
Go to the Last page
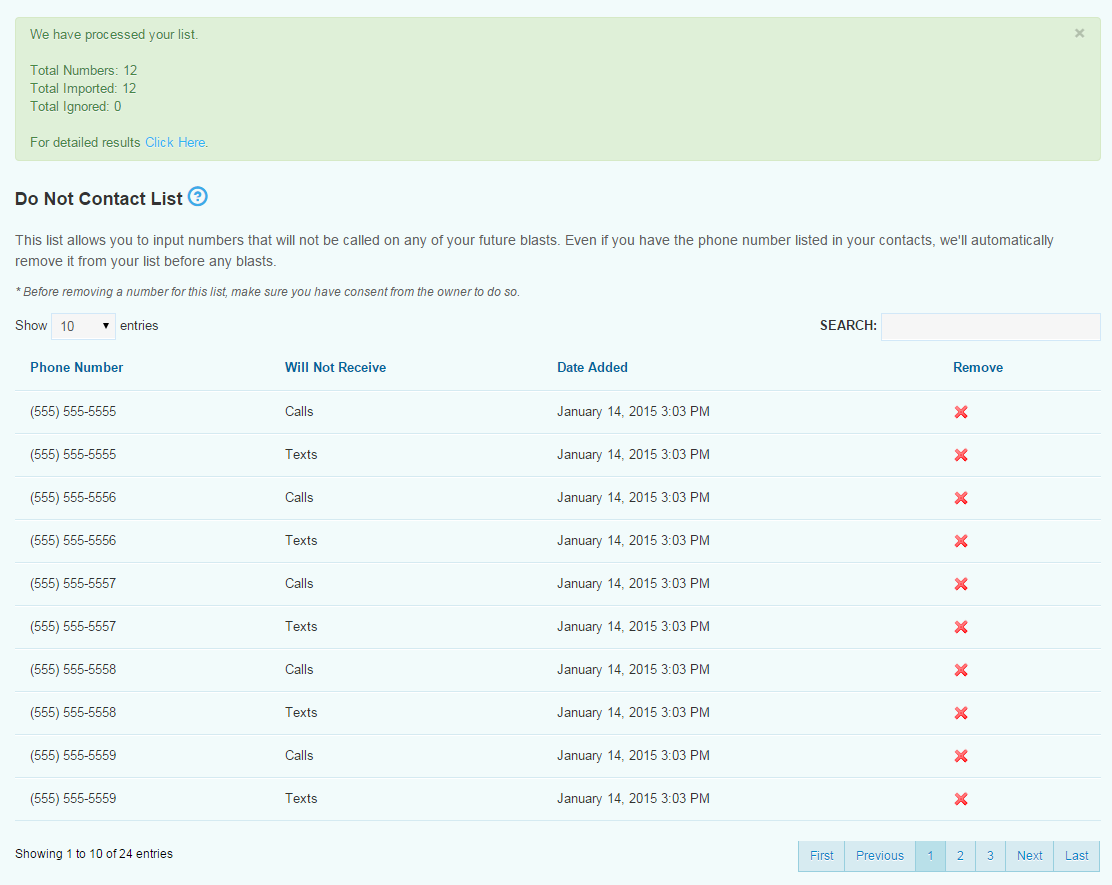coord(1076,856)
